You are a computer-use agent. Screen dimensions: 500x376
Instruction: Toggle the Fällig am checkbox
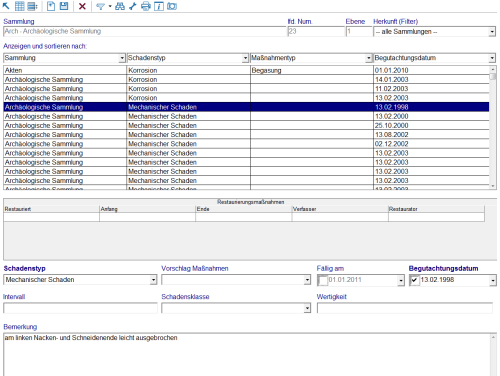pyautogui.click(x=322, y=280)
